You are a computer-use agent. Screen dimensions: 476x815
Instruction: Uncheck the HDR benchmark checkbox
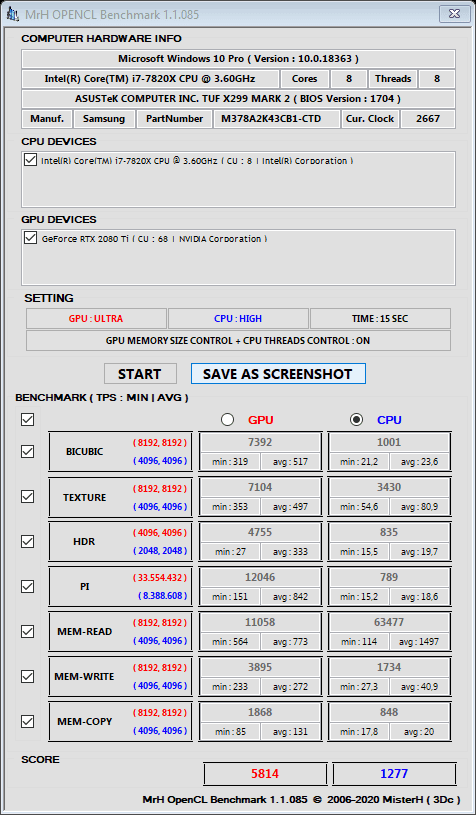(27, 541)
